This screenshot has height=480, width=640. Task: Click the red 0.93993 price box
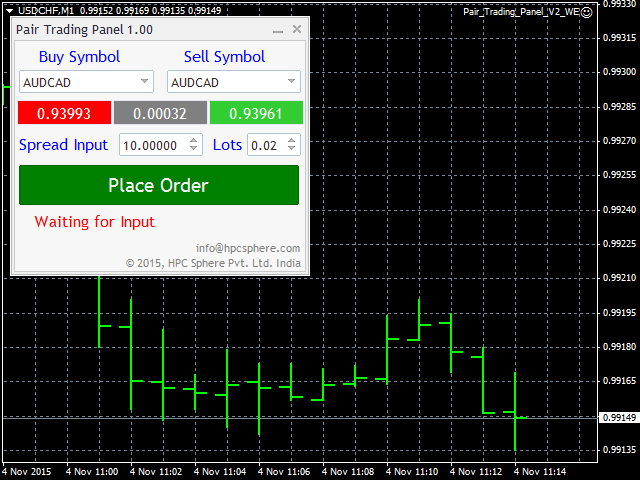pos(64,113)
